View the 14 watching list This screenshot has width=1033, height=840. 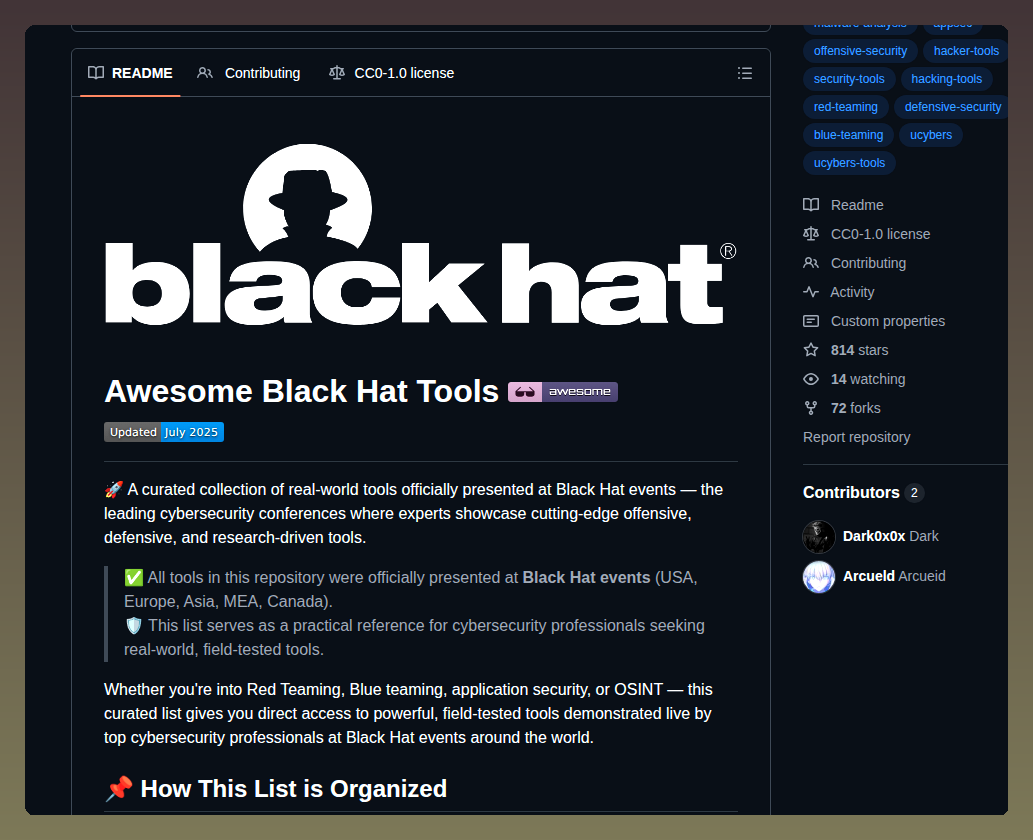868,379
